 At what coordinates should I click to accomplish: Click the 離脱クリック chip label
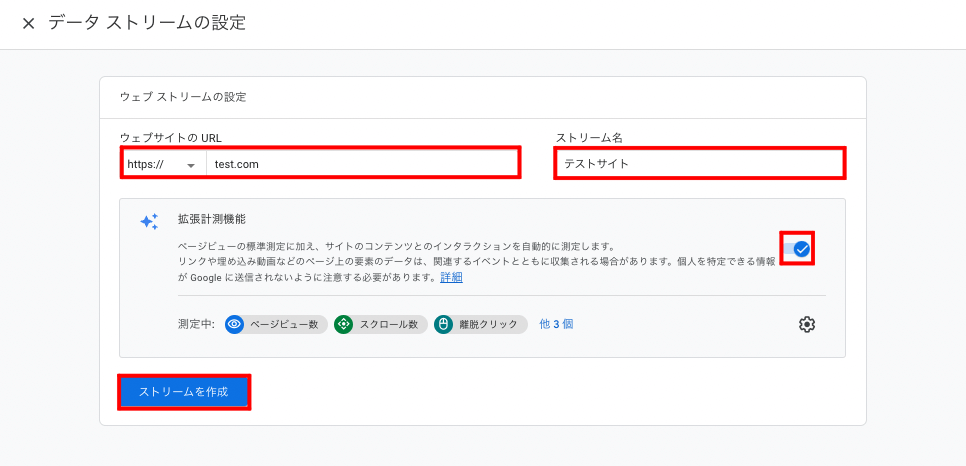tap(489, 324)
